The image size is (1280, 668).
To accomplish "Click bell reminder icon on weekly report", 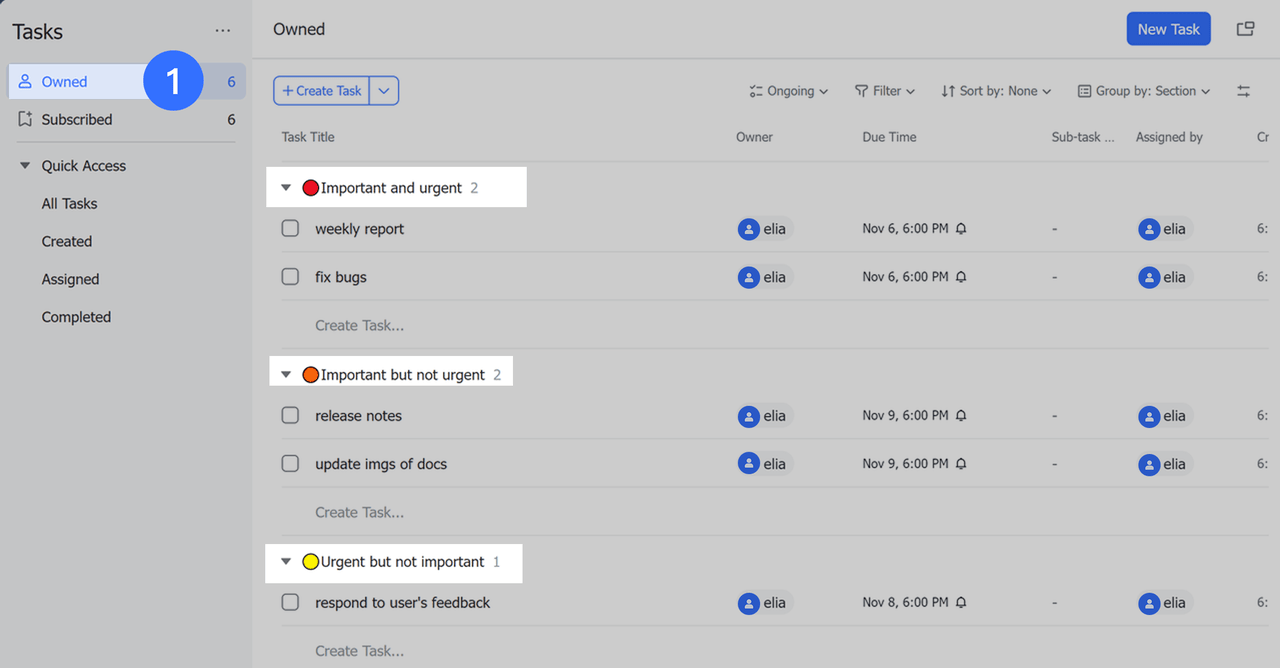I will [x=961, y=229].
